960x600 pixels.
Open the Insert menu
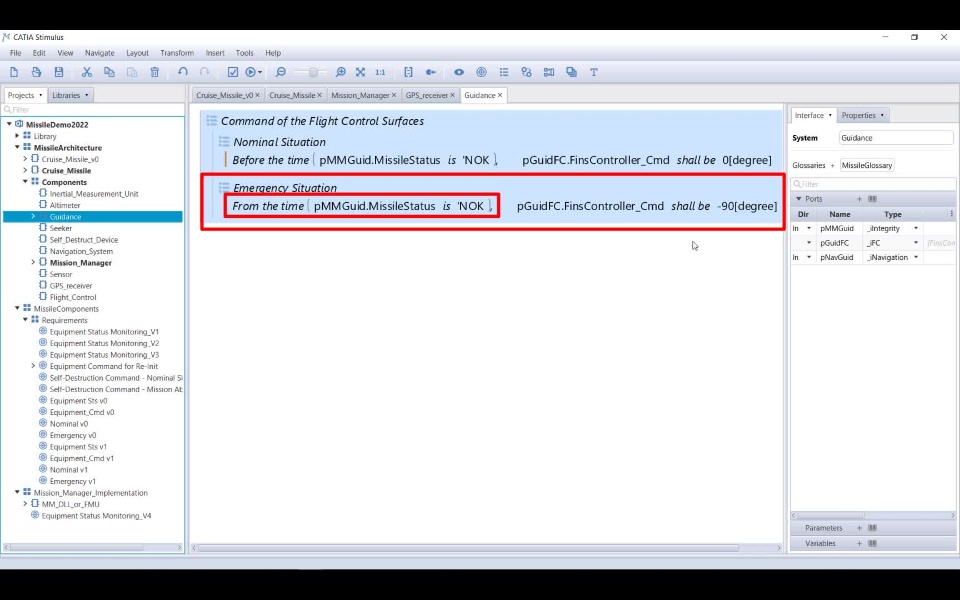coord(215,53)
